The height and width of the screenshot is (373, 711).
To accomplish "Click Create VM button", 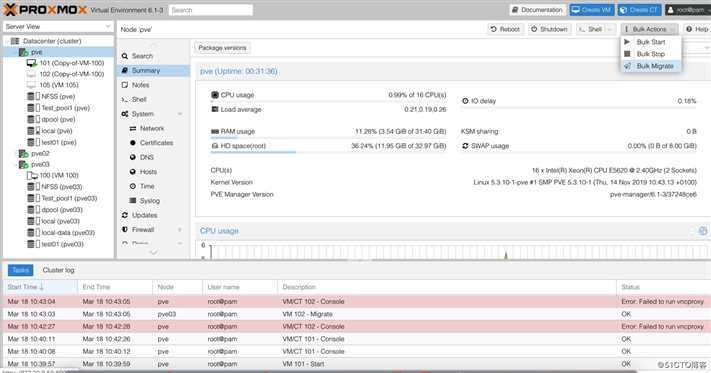I will (x=592, y=10).
